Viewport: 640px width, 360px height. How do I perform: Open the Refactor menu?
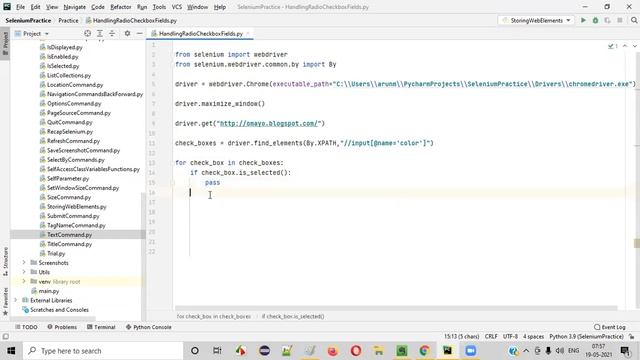(x=121, y=7)
